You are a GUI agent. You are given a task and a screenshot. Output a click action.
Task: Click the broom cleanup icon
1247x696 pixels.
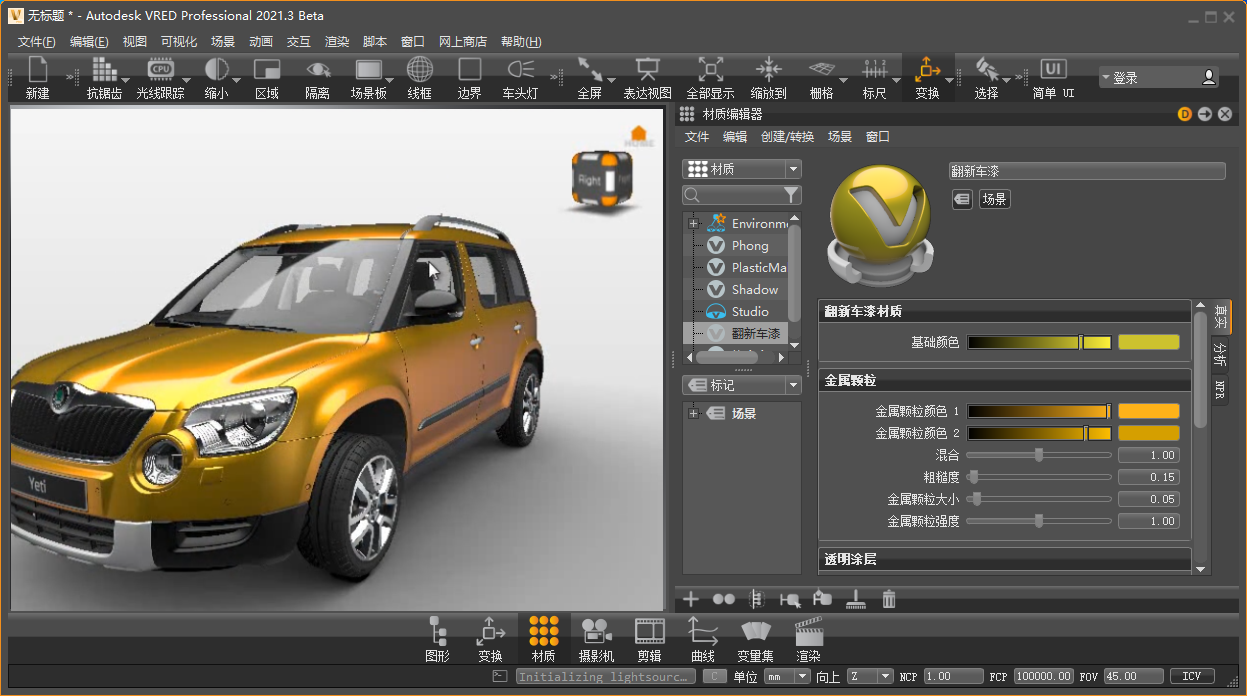pos(856,599)
